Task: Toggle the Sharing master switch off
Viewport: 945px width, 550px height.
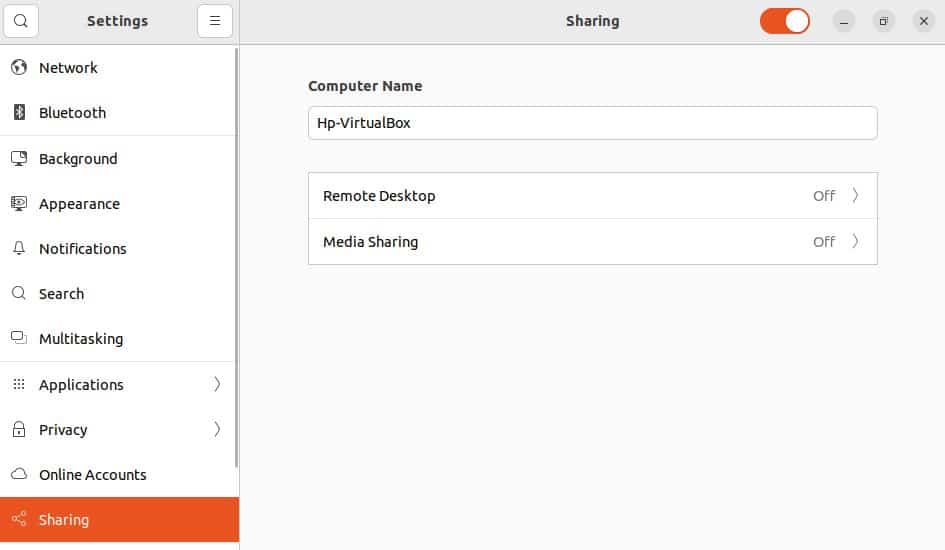Action: (784, 21)
